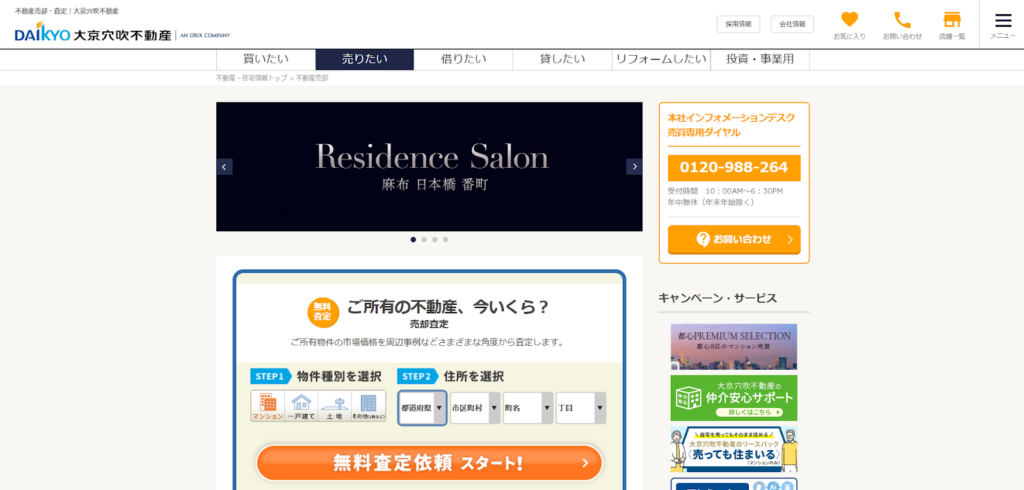Open the store list icon

point(952,25)
